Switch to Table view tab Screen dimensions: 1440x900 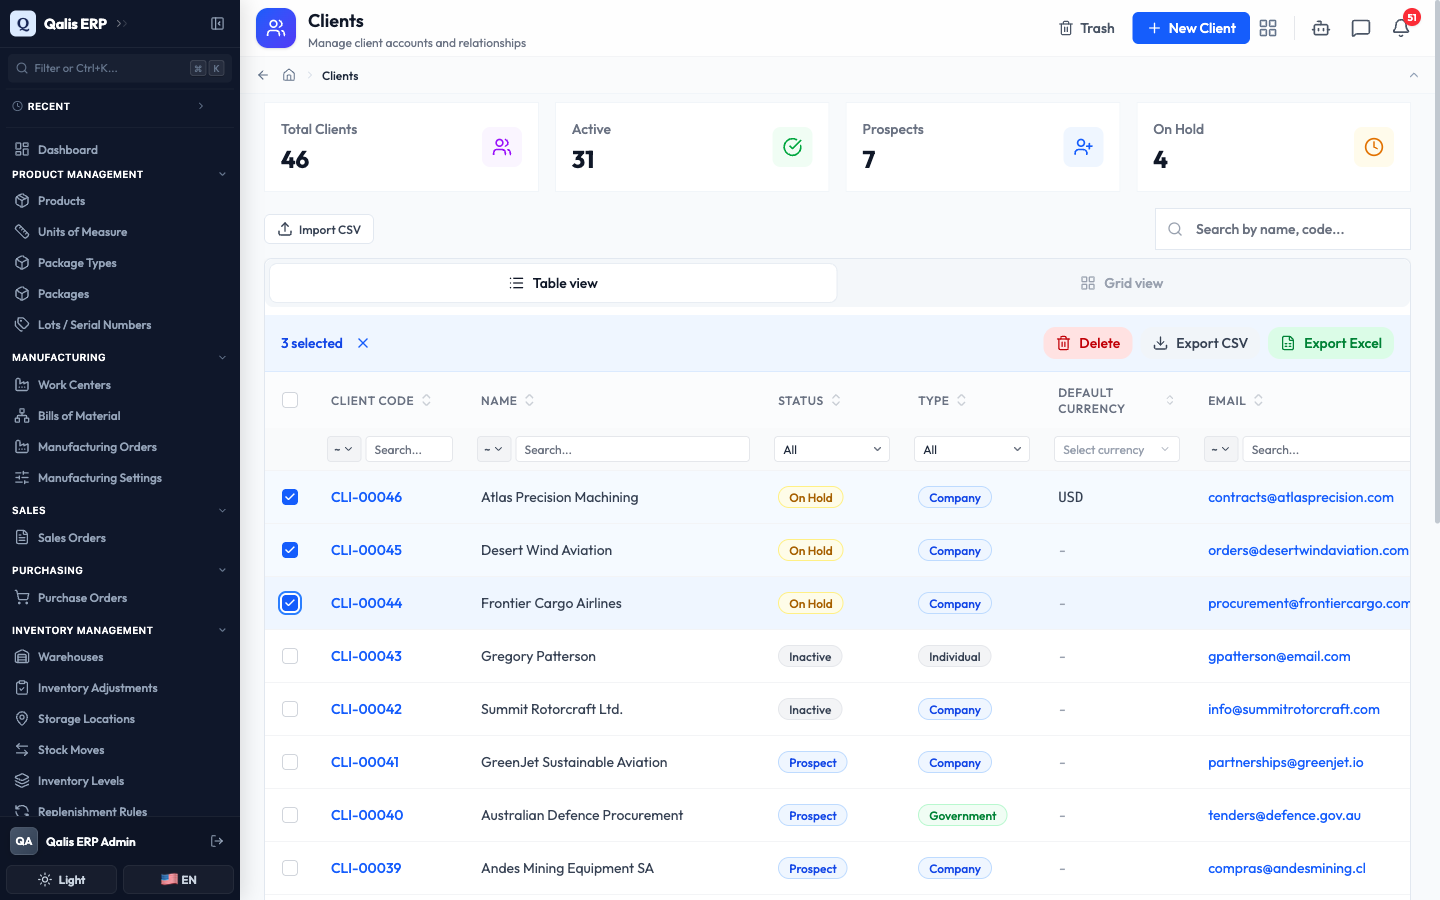(553, 283)
